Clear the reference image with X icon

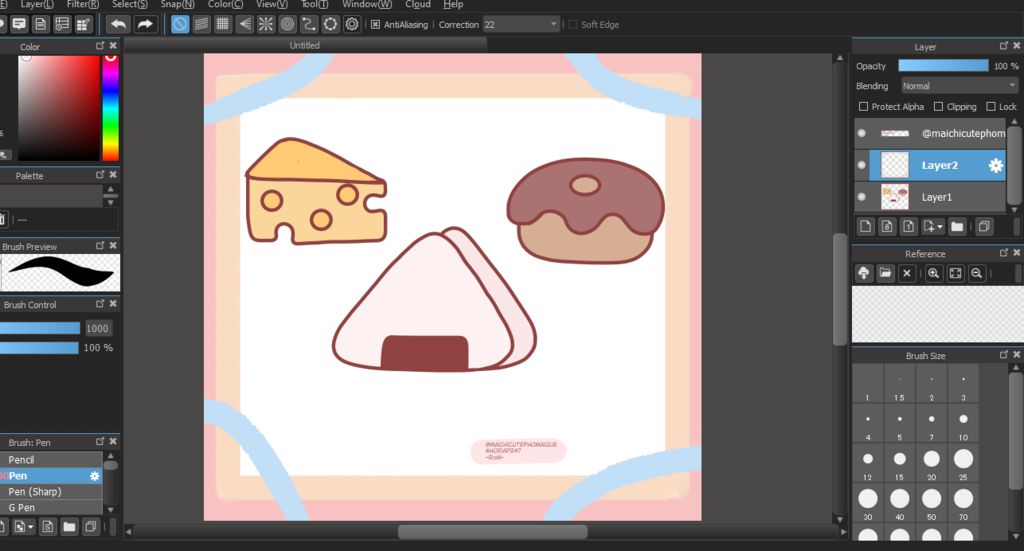point(906,273)
